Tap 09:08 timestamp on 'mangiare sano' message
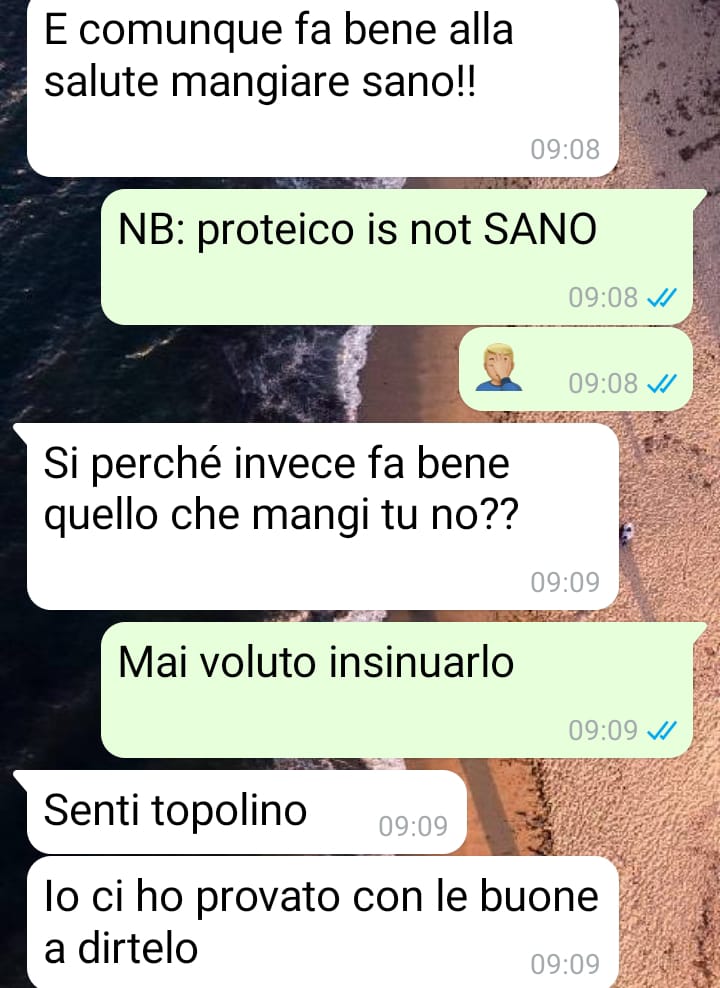720x988 pixels. click(x=565, y=149)
